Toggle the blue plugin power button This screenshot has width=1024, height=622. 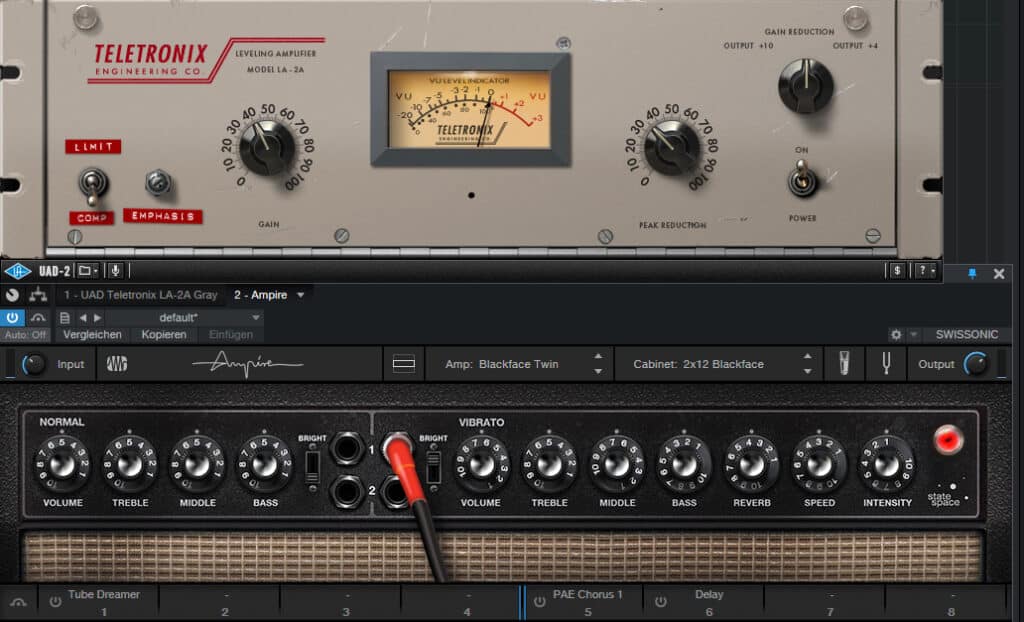coord(12,318)
